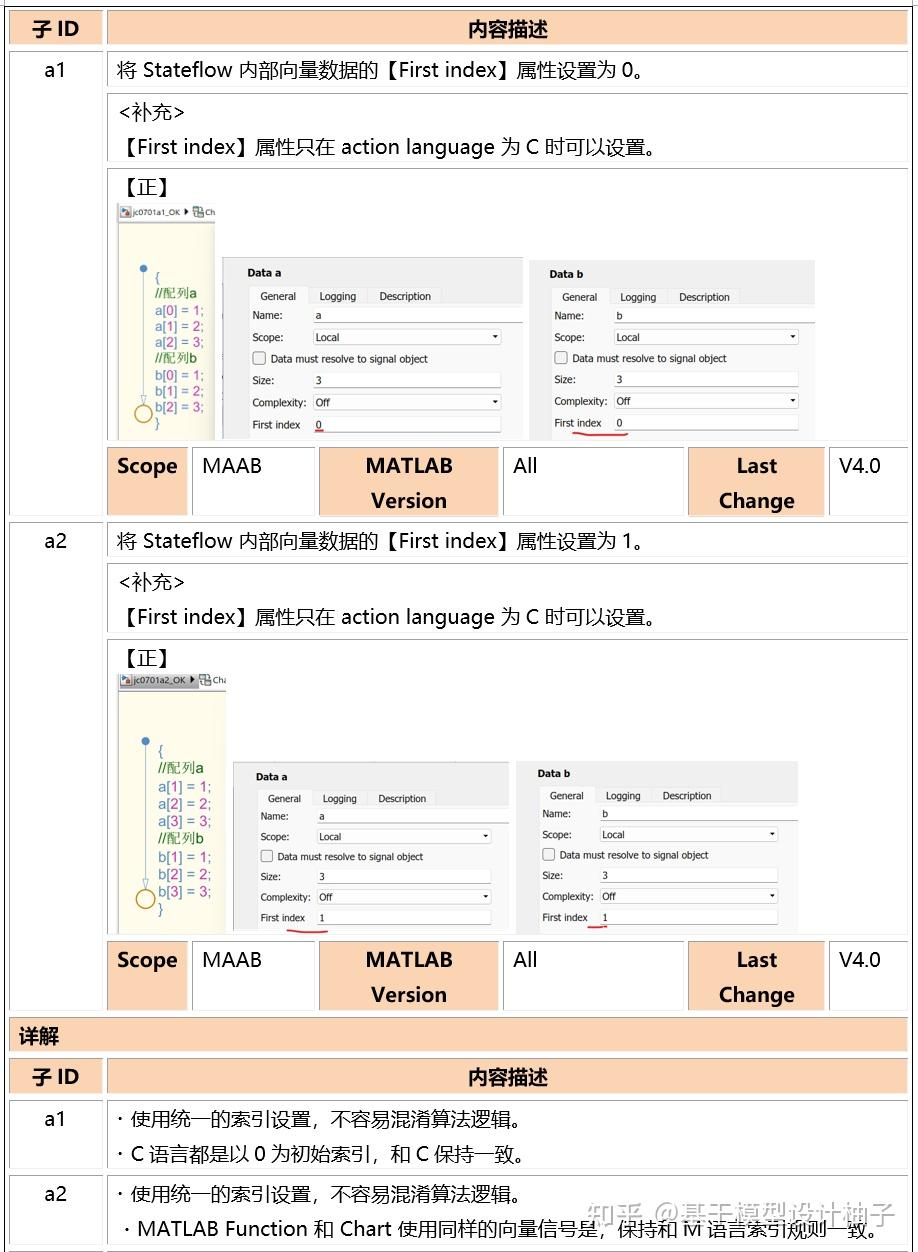Click First index field of Data a showing 0
Viewport: 918px width, 1252px height.
tap(407, 425)
